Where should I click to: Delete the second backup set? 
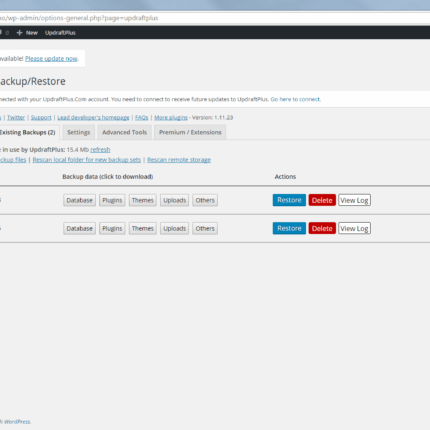[x=322, y=228]
